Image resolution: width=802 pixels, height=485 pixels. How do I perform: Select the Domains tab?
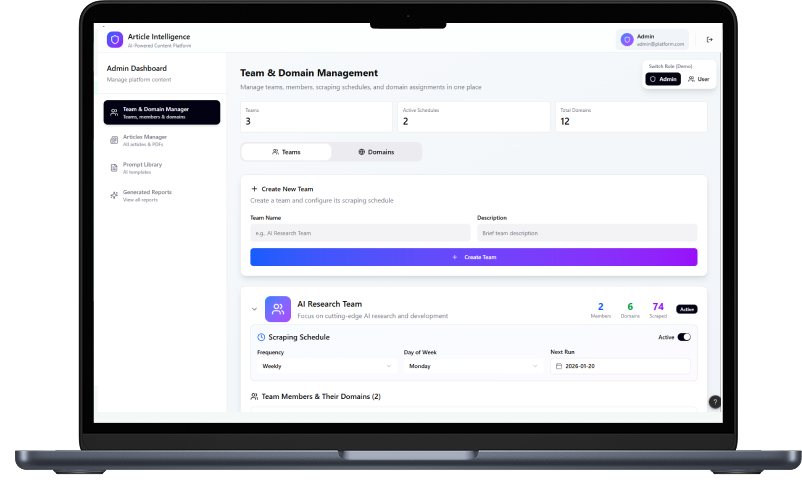click(376, 152)
